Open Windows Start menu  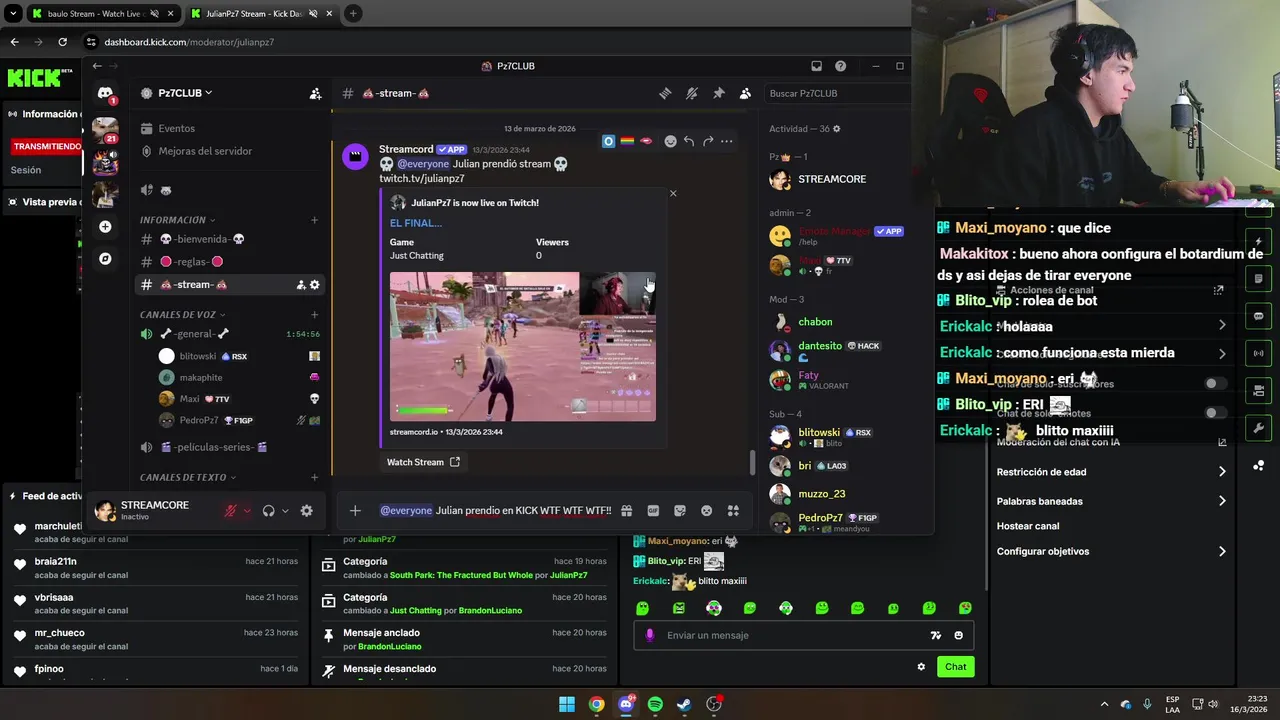(x=567, y=704)
